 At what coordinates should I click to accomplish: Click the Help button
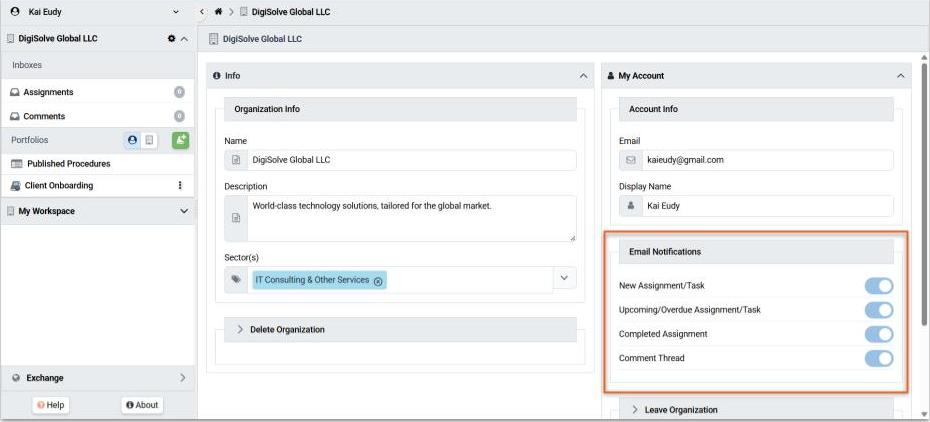[51, 405]
